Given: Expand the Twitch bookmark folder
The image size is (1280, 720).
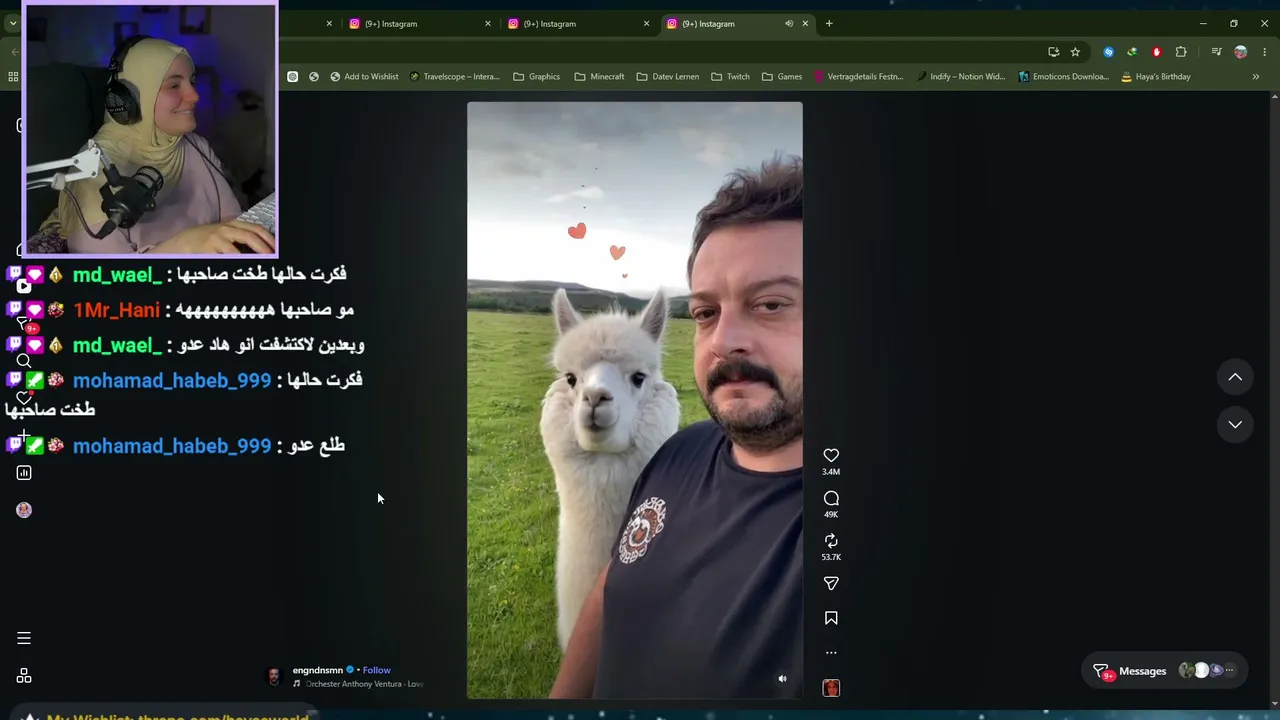Looking at the screenshot, I should click(x=730, y=76).
